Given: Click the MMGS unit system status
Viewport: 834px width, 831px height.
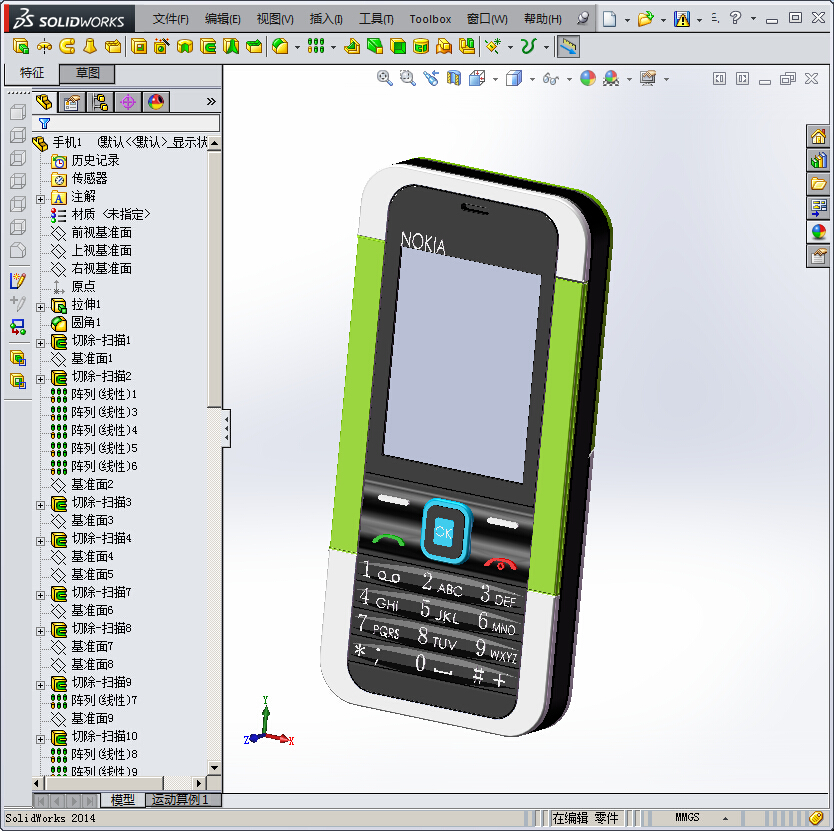Looking at the screenshot, I should (x=687, y=817).
